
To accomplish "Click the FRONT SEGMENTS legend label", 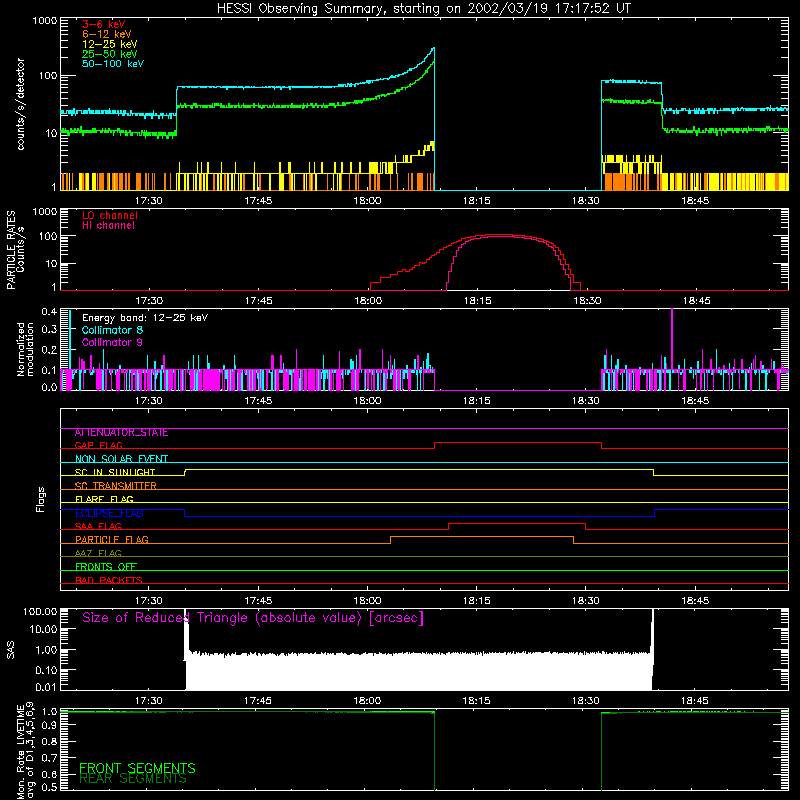I will tap(137, 768).
